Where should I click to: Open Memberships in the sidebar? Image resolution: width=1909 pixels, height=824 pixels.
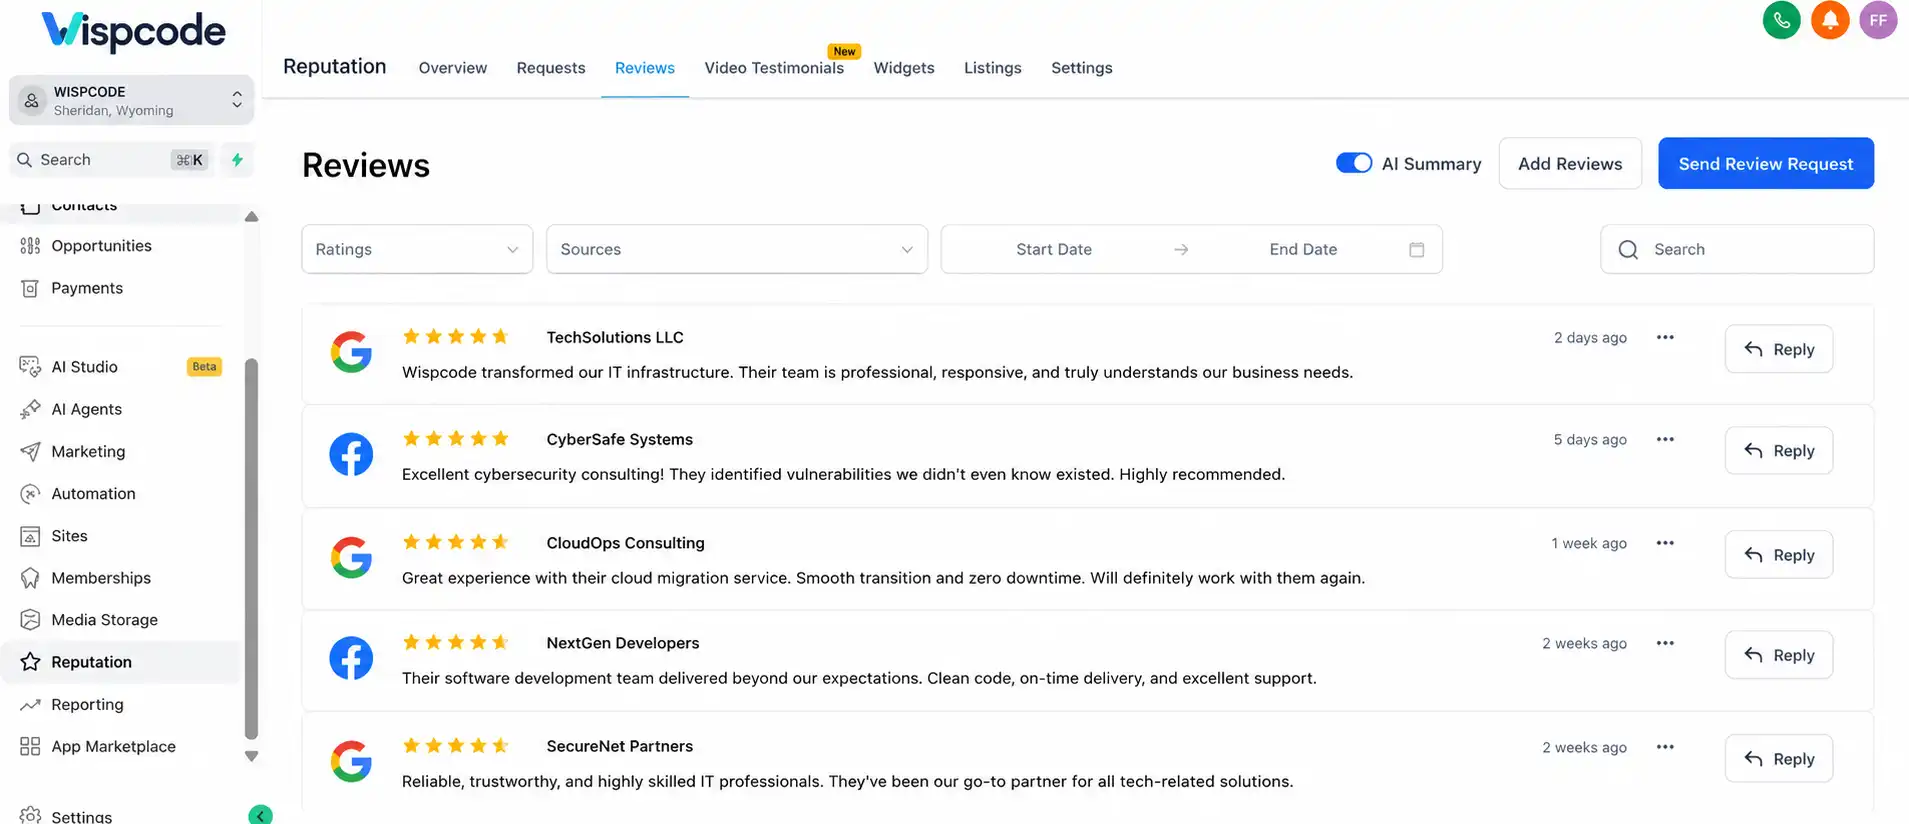click(x=101, y=578)
